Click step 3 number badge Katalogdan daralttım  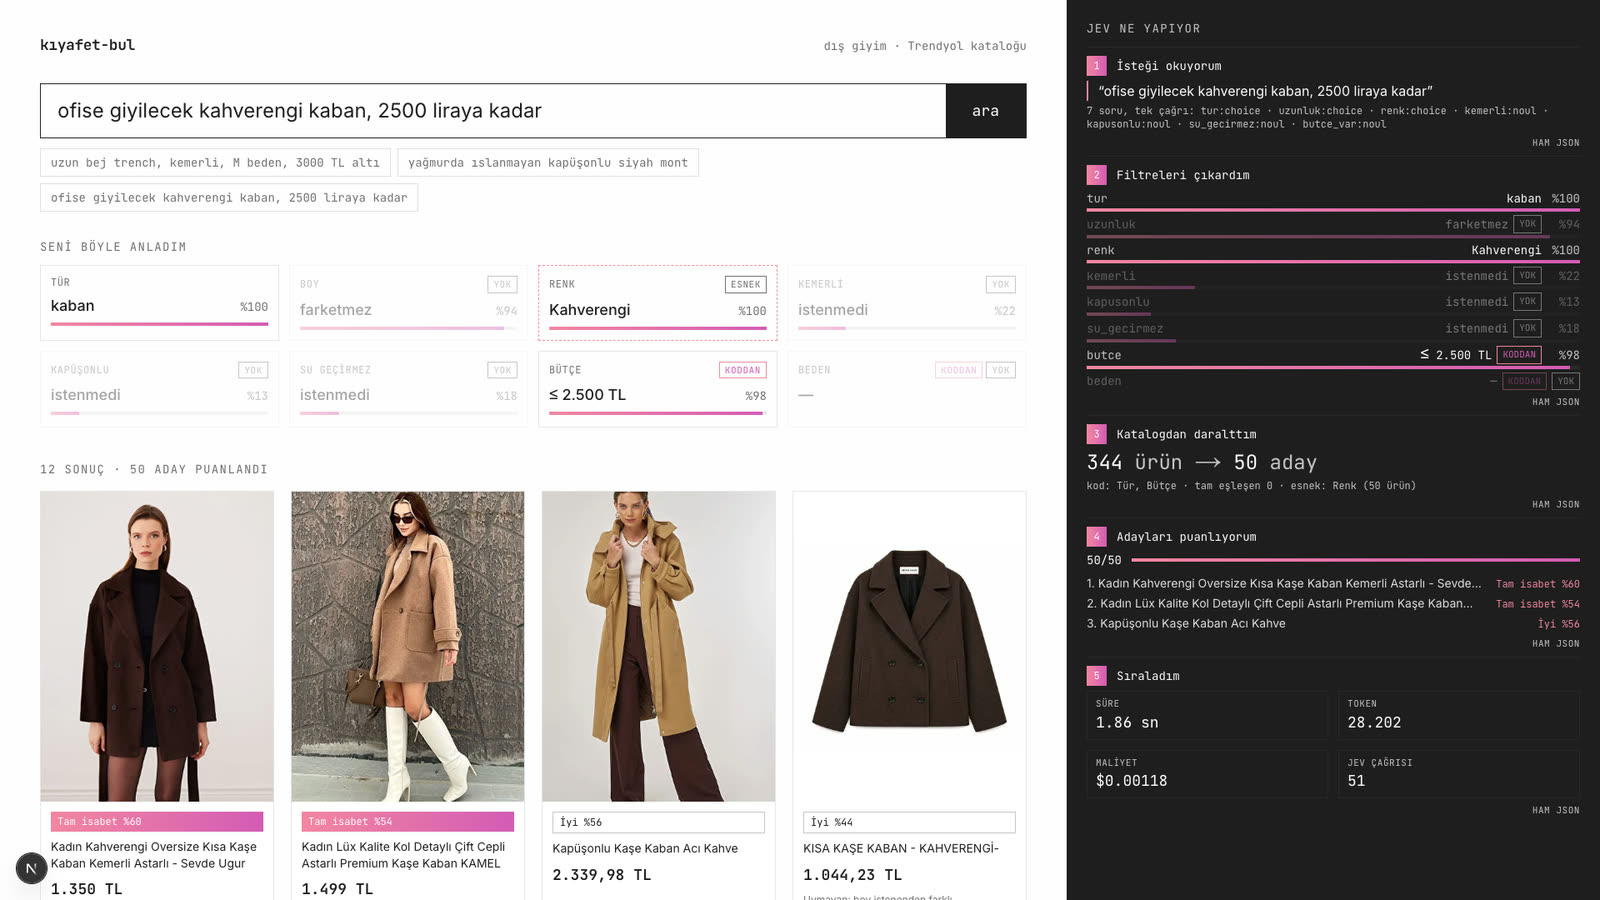point(1096,434)
